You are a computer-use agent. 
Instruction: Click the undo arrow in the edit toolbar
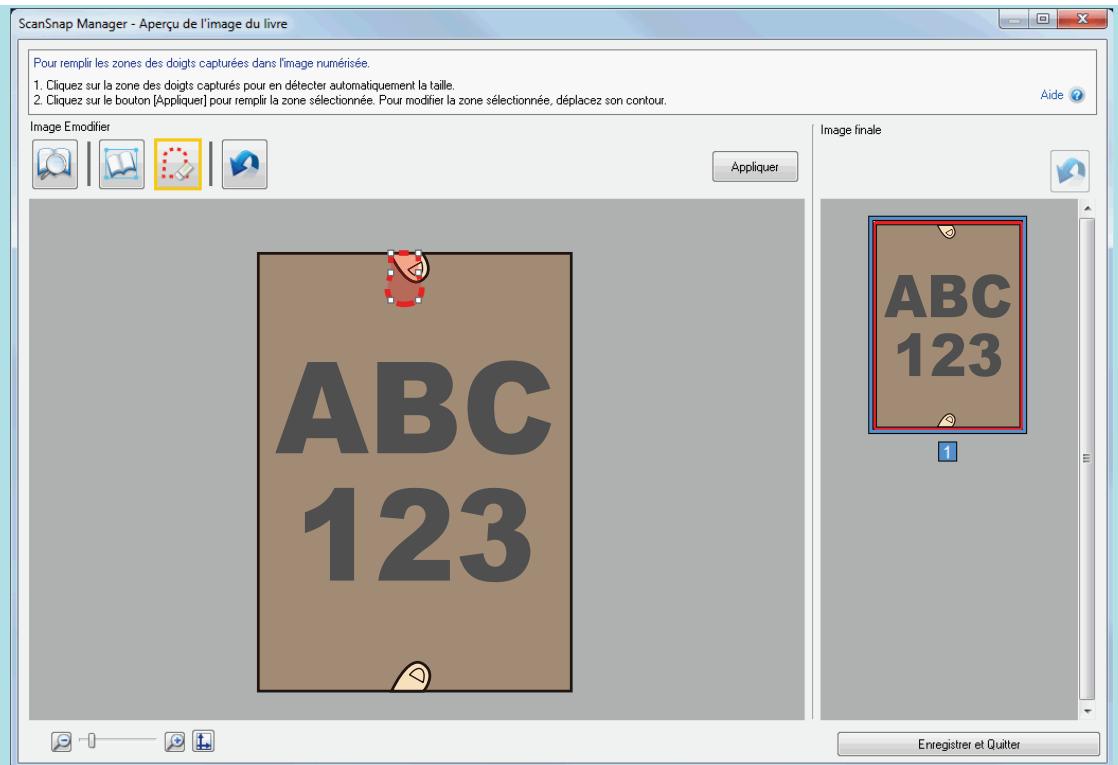(245, 164)
